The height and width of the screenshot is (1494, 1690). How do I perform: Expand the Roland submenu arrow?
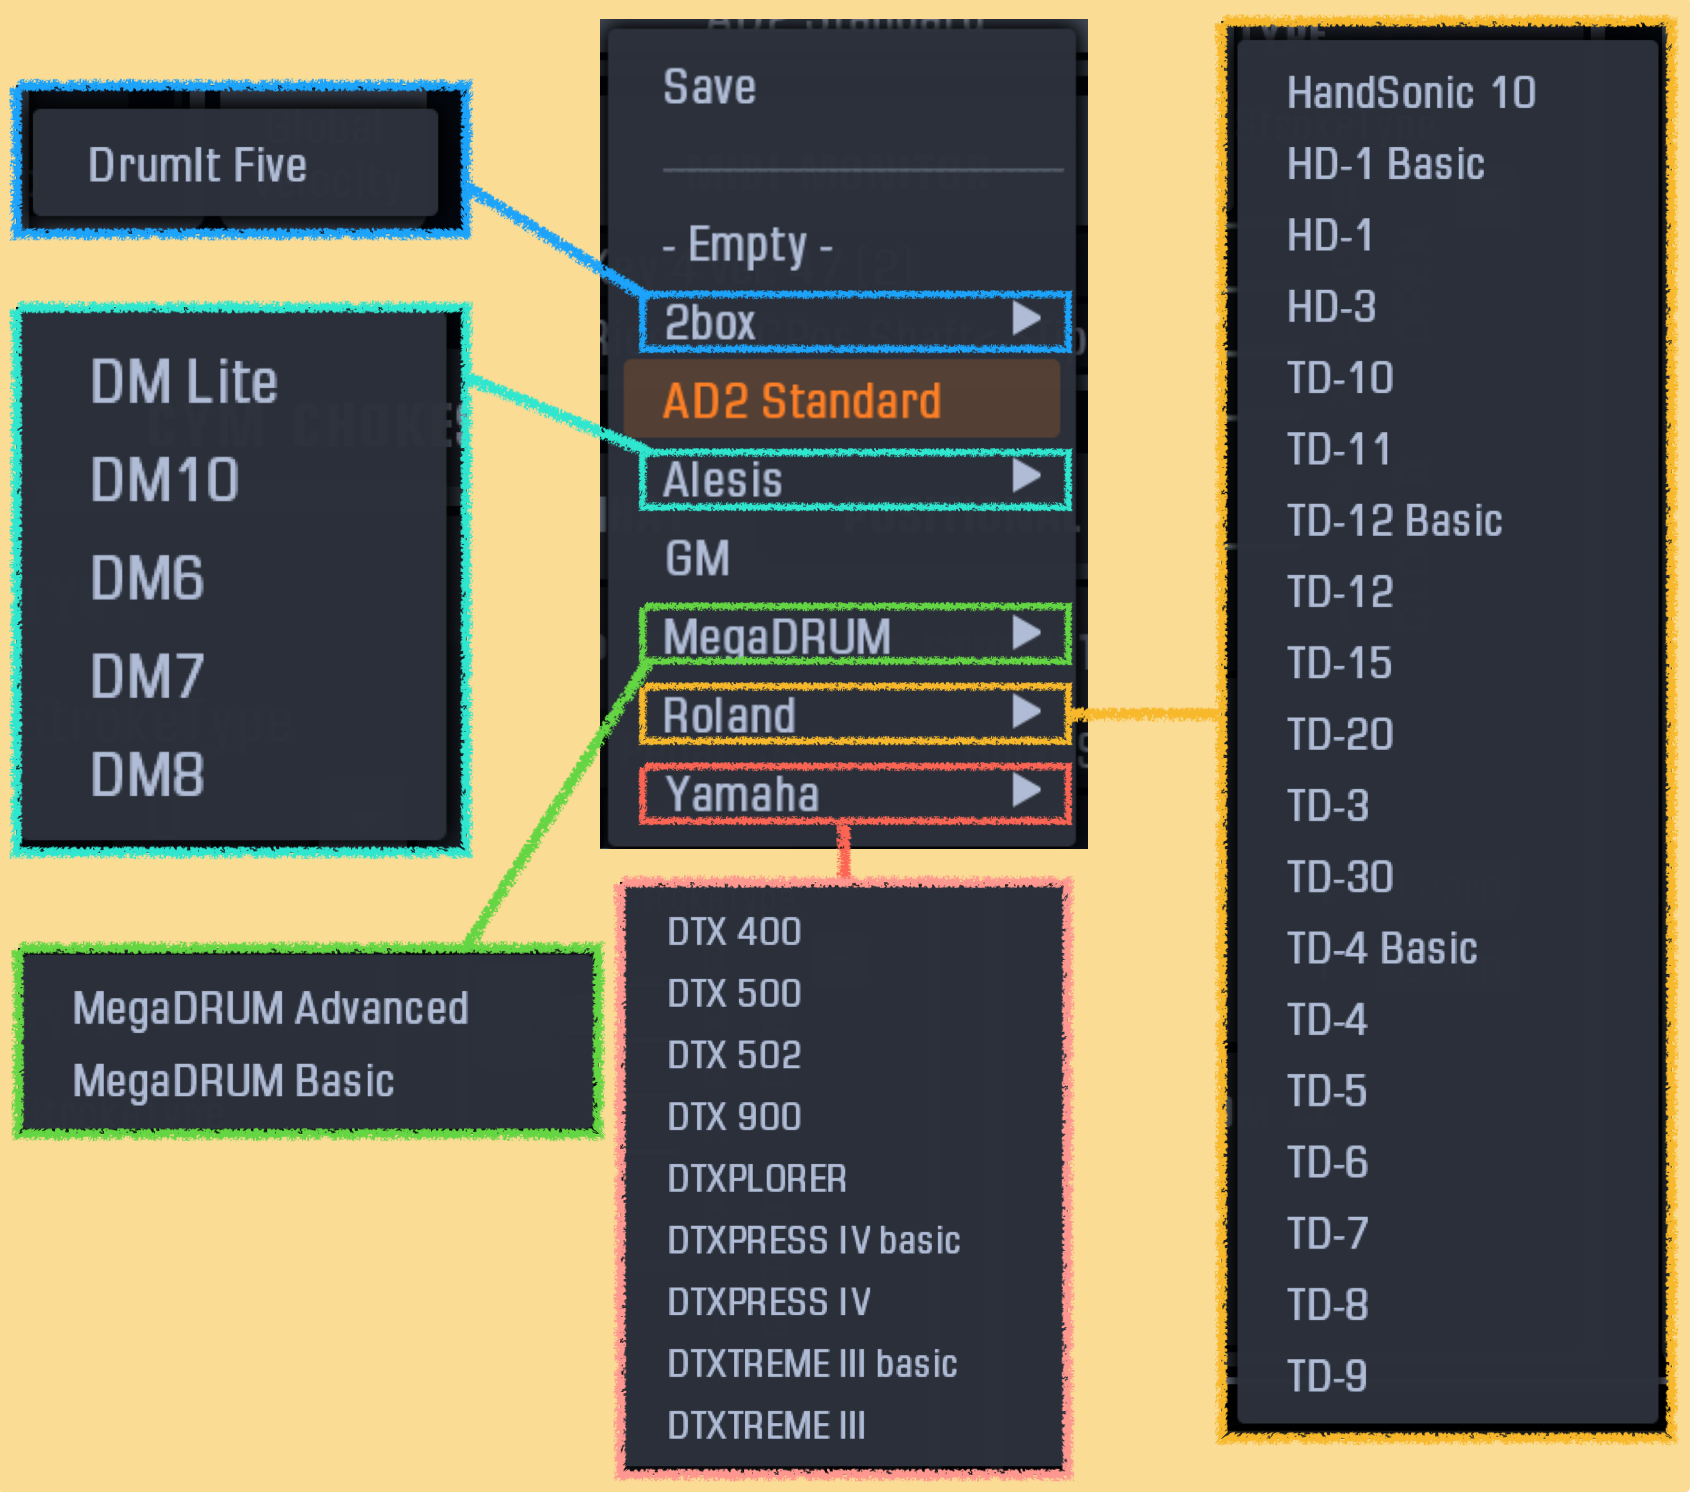click(x=1026, y=712)
